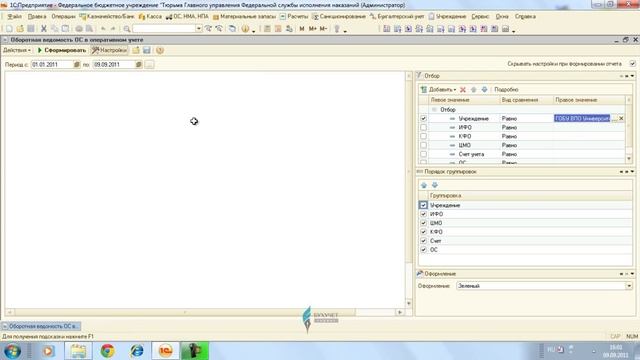Open the toolbar search field dropdown arrow

point(199,29)
